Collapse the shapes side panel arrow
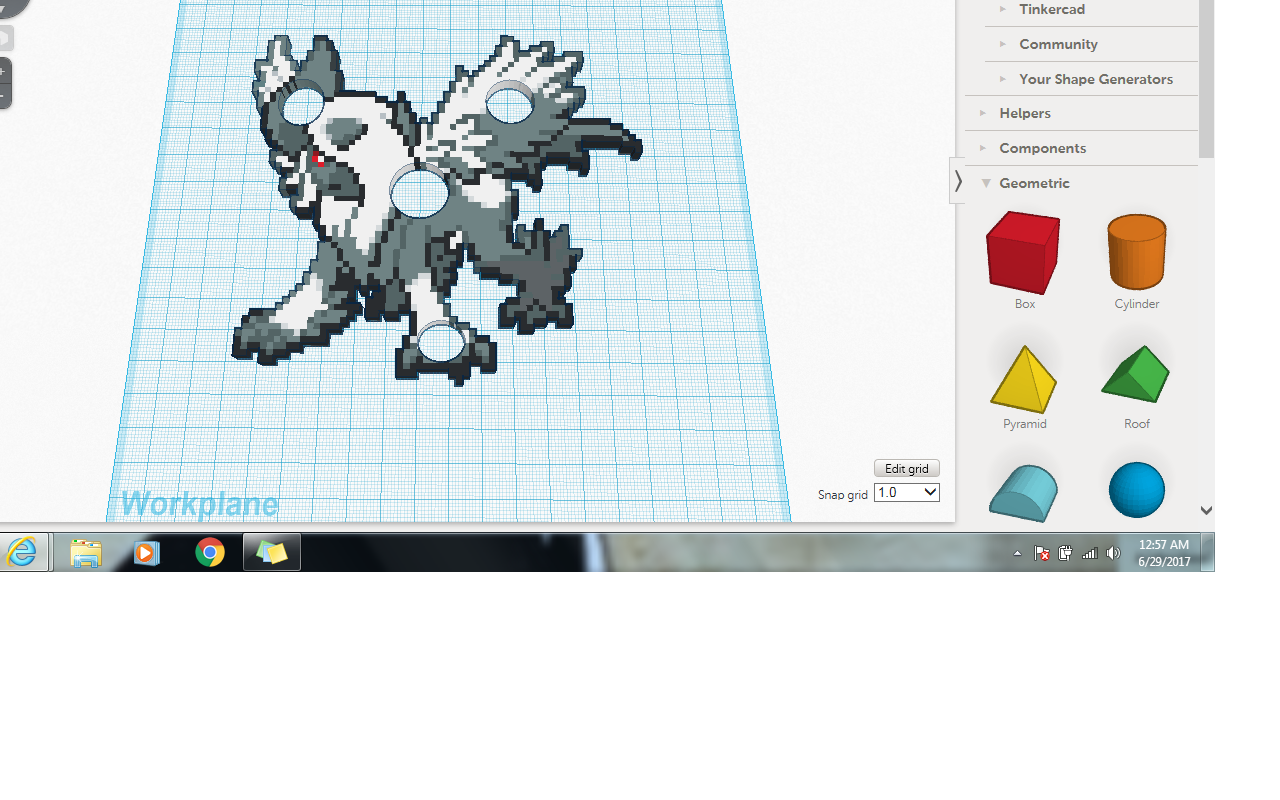 958,181
